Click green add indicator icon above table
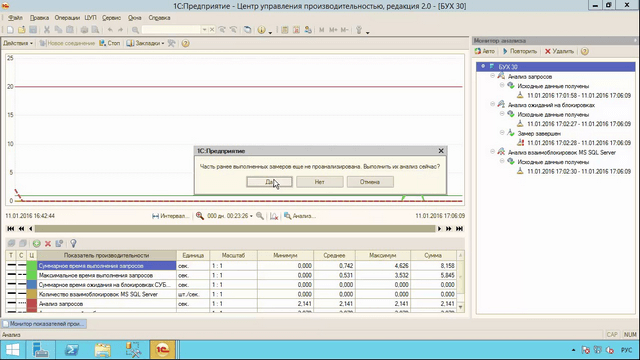 (37, 244)
